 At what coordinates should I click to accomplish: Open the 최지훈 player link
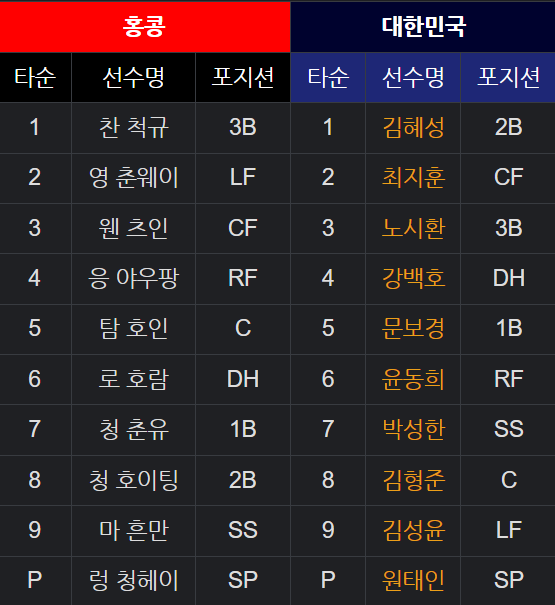tap(413, 177)
